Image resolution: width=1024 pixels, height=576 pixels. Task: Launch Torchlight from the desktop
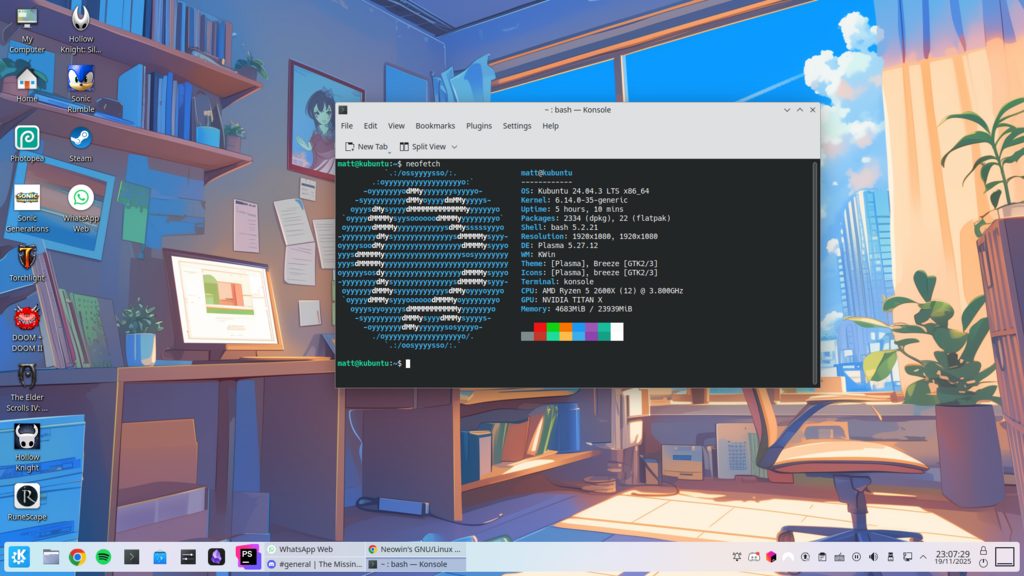coord(27,264)
